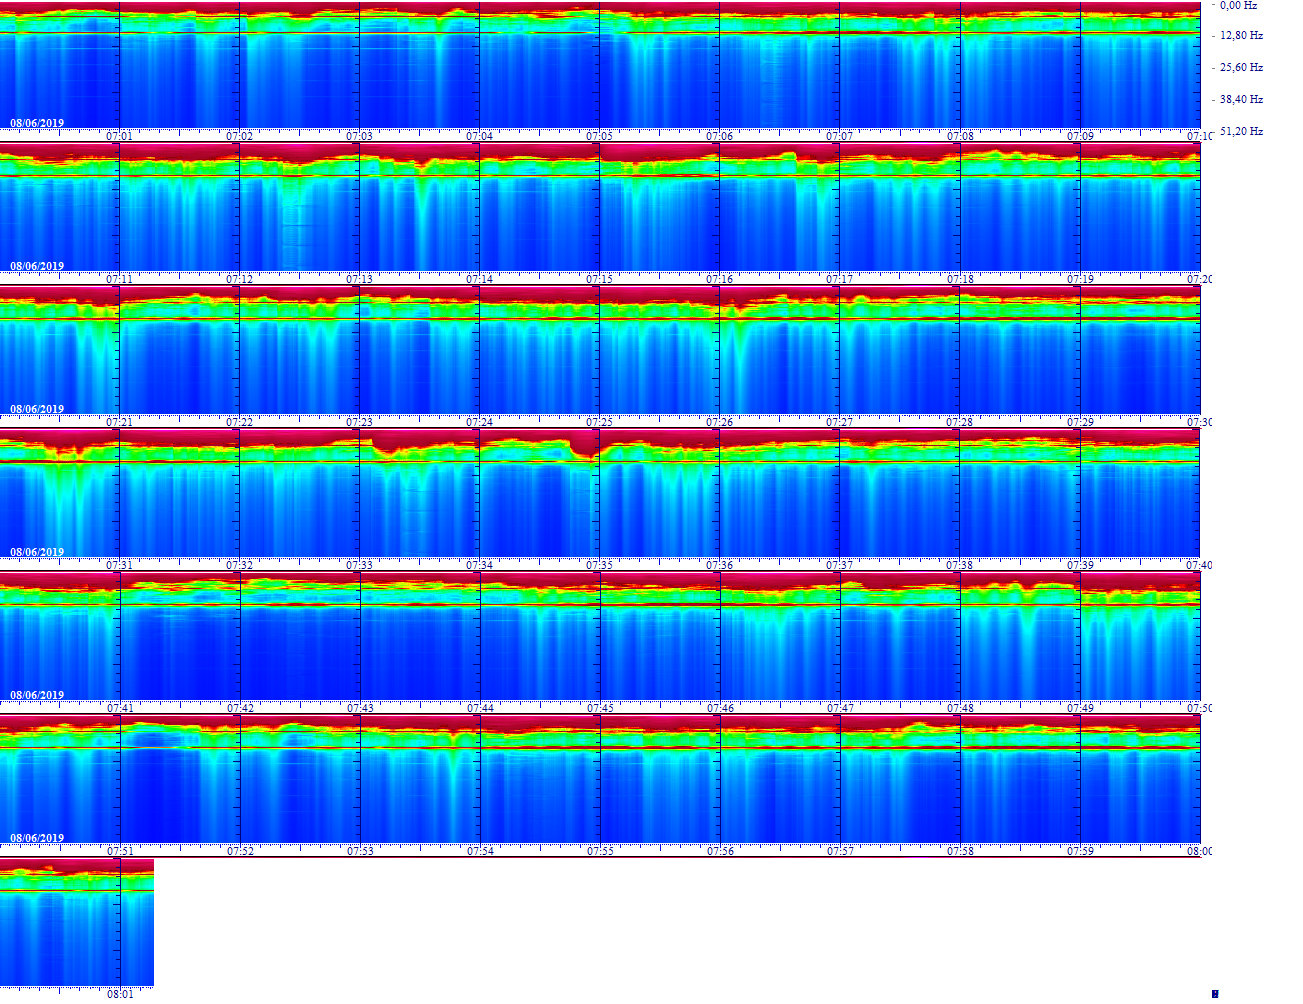This screenshot has width=1303, height=1004.
Task: Select the 12,80 Hz frequency axis label
Action: click(1240, 36)
